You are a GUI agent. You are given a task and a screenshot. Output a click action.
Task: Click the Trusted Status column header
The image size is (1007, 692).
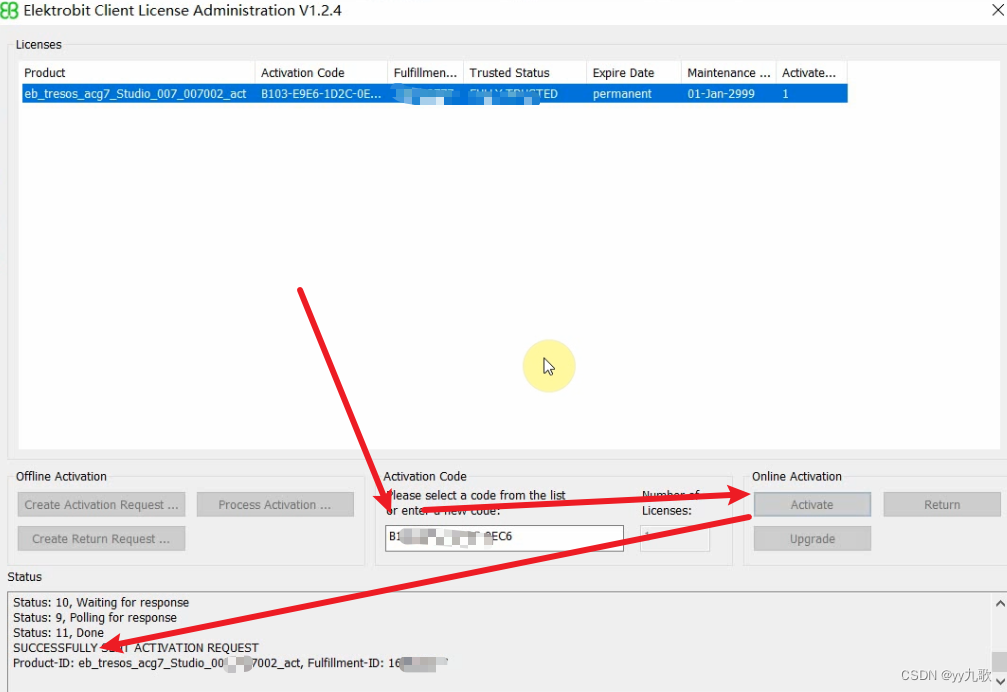click(525, 73)
